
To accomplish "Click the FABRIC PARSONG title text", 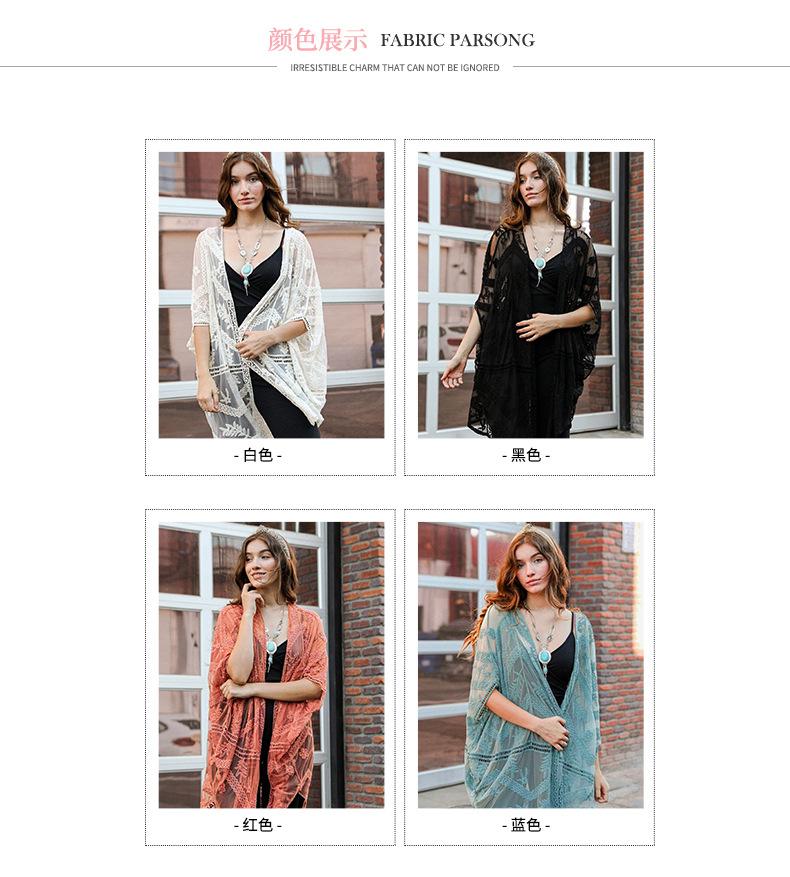I will [x=458, y=40].
